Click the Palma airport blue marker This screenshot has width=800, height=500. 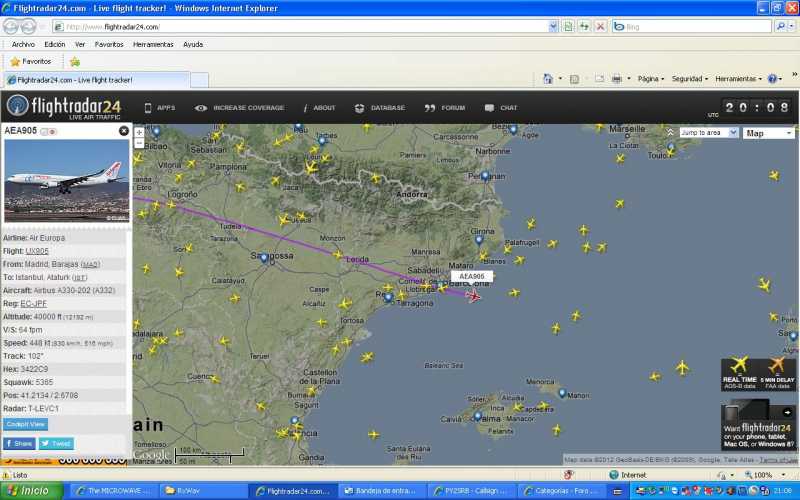pyautogui.click(x=478, y=417)
